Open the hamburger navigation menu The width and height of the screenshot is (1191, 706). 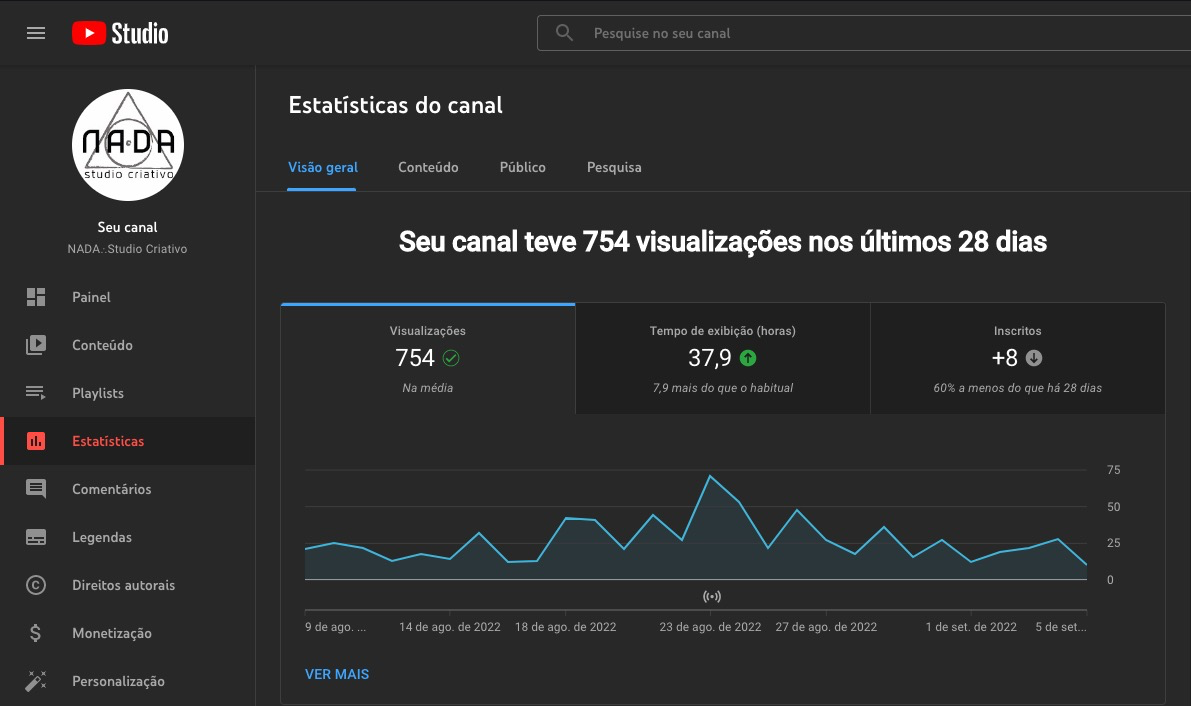(36, 33)
